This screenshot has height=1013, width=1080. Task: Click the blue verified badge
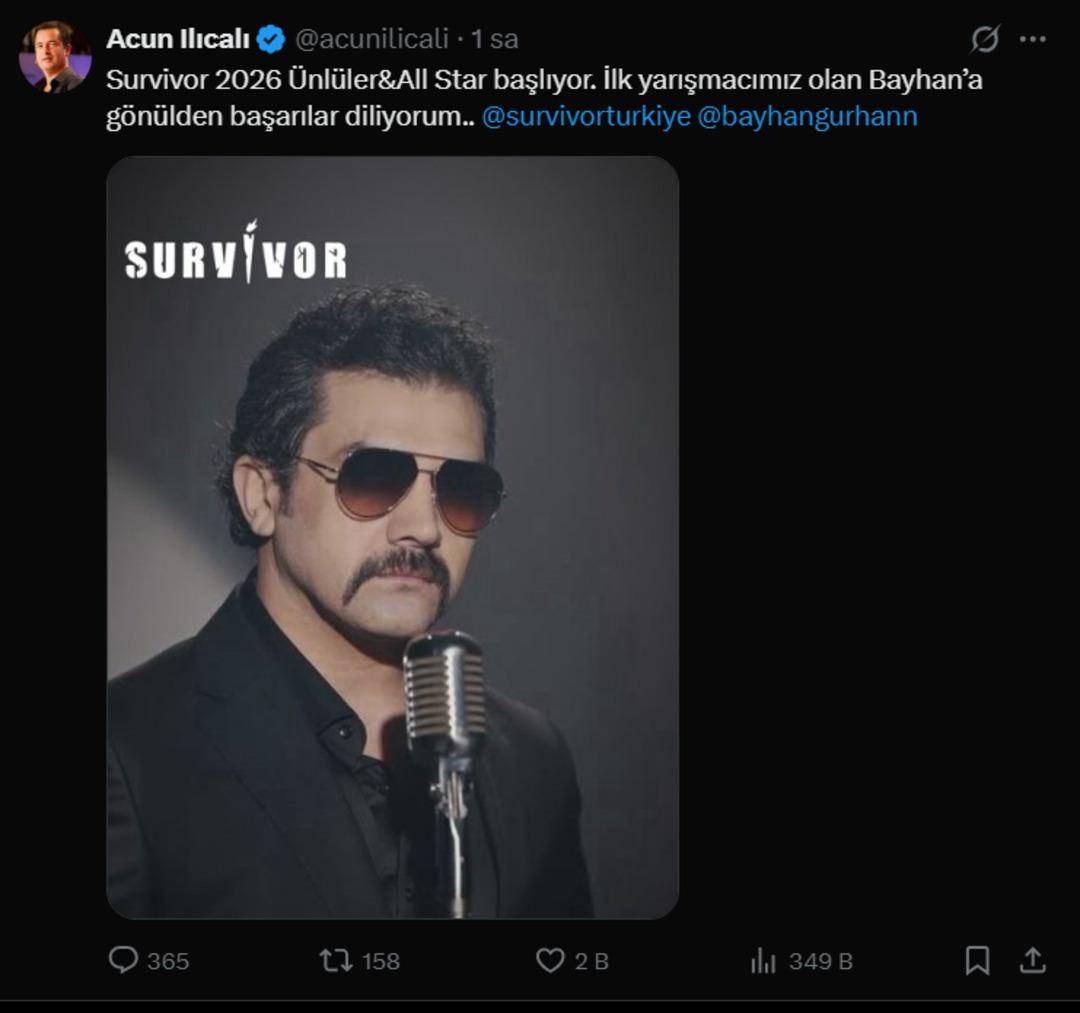point(270,39)
